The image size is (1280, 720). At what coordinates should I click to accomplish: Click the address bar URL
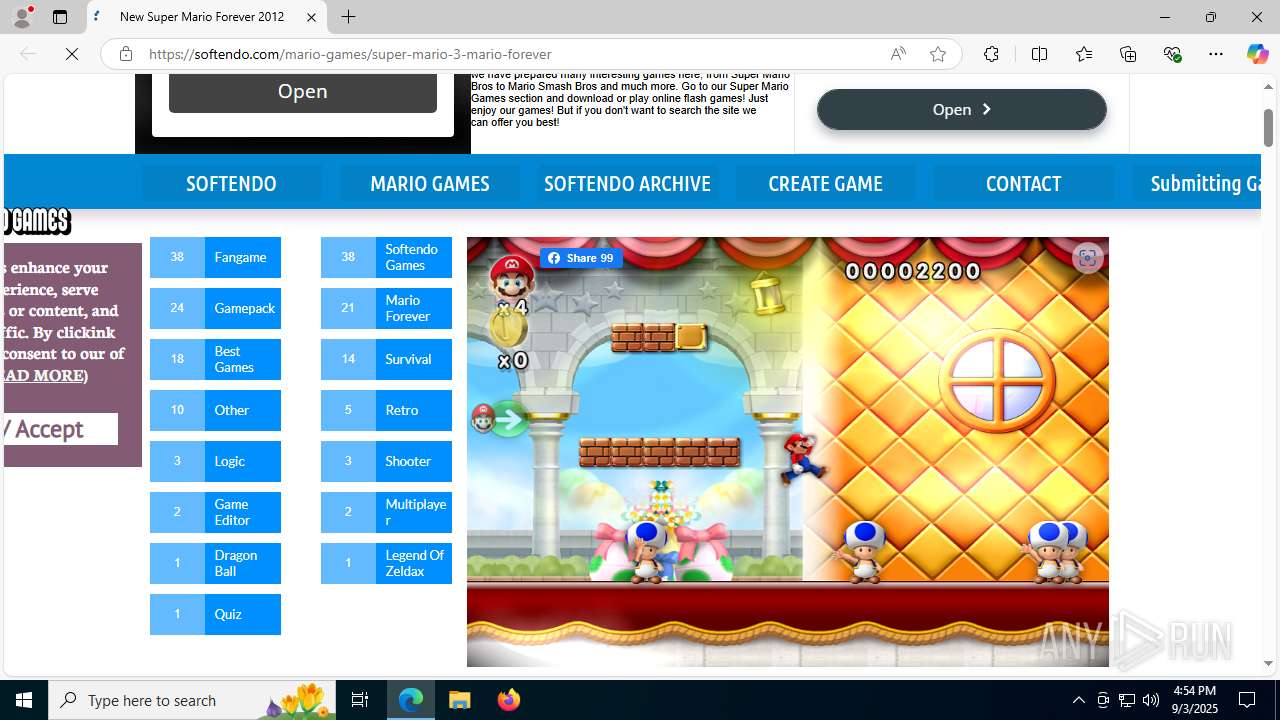pos(350,54)
